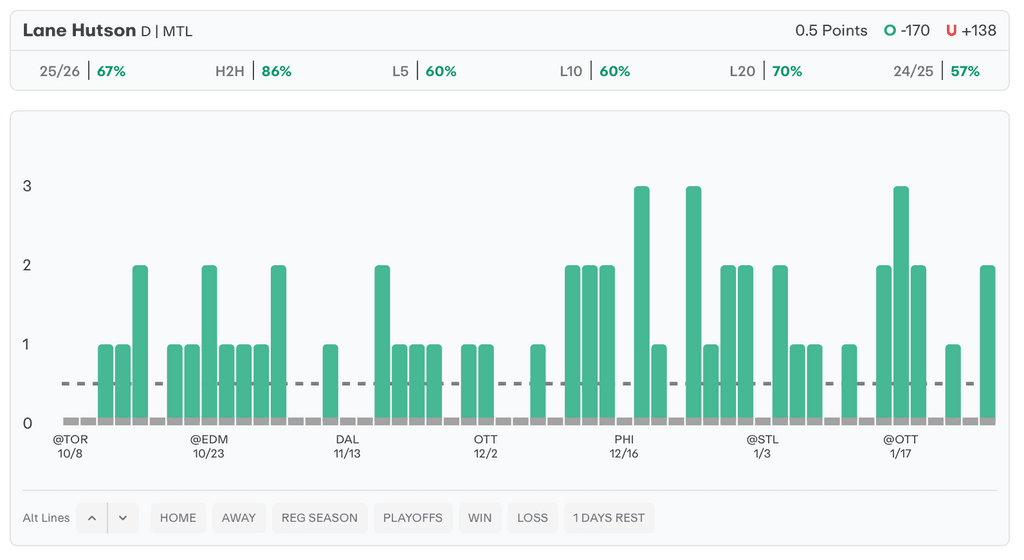The height and width of the screenshot is (560, 1024).
Task: Apply the 1 DAYS REST filter
Action: pyautogui.click(x=609, y=518)
